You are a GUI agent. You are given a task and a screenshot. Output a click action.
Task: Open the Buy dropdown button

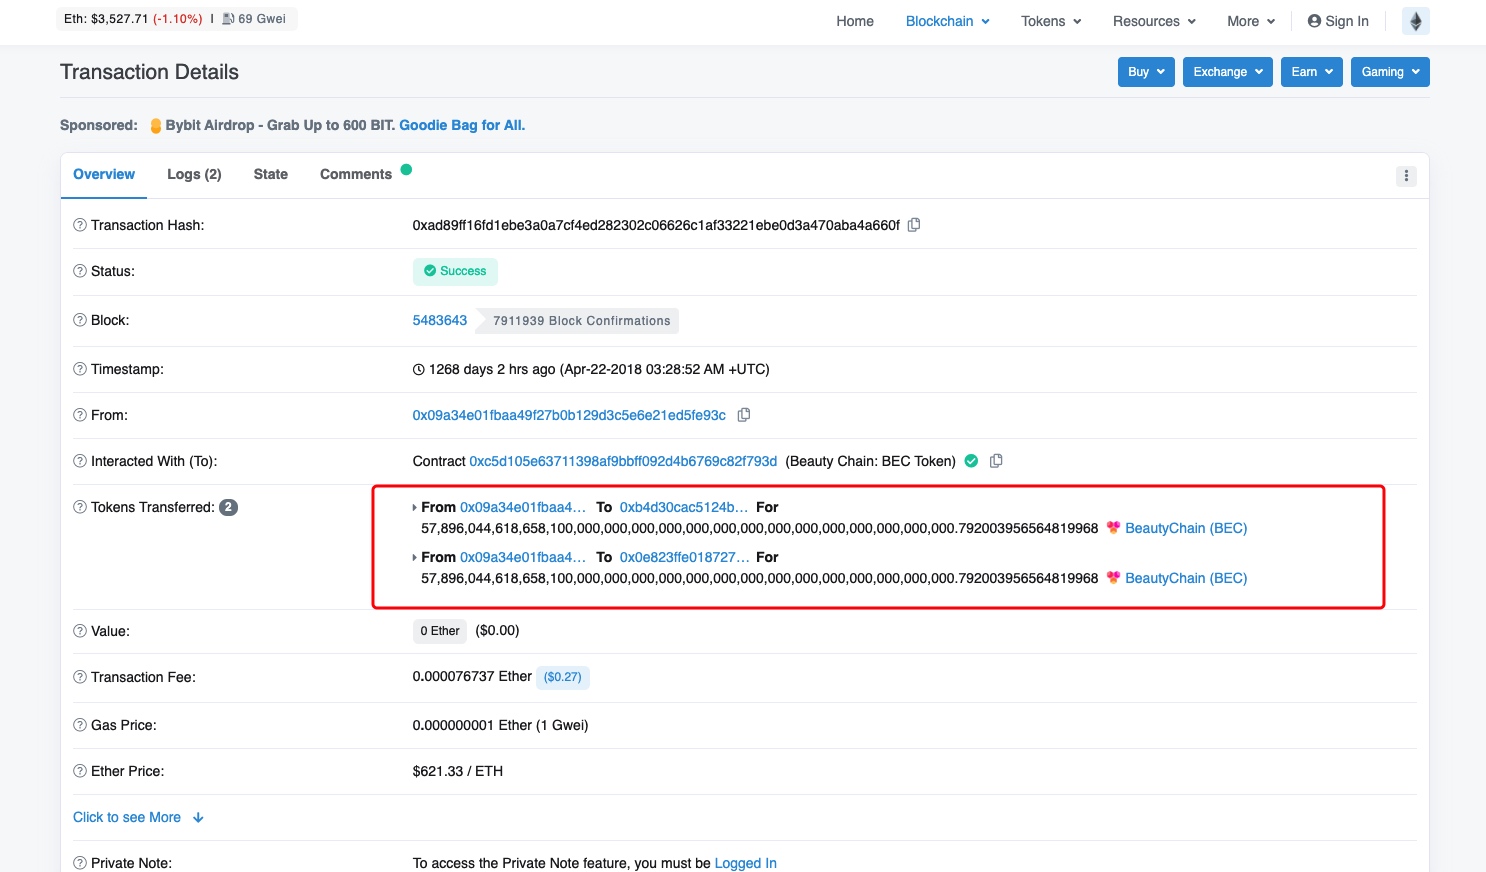click(x=1146, y=72)
